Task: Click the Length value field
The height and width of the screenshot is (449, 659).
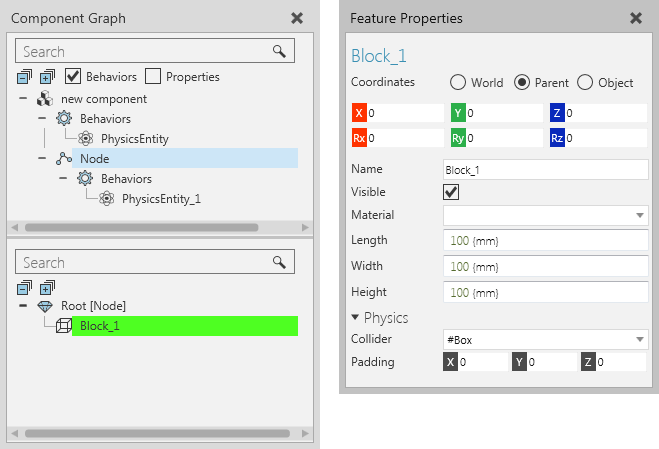Action: (546, 240)
